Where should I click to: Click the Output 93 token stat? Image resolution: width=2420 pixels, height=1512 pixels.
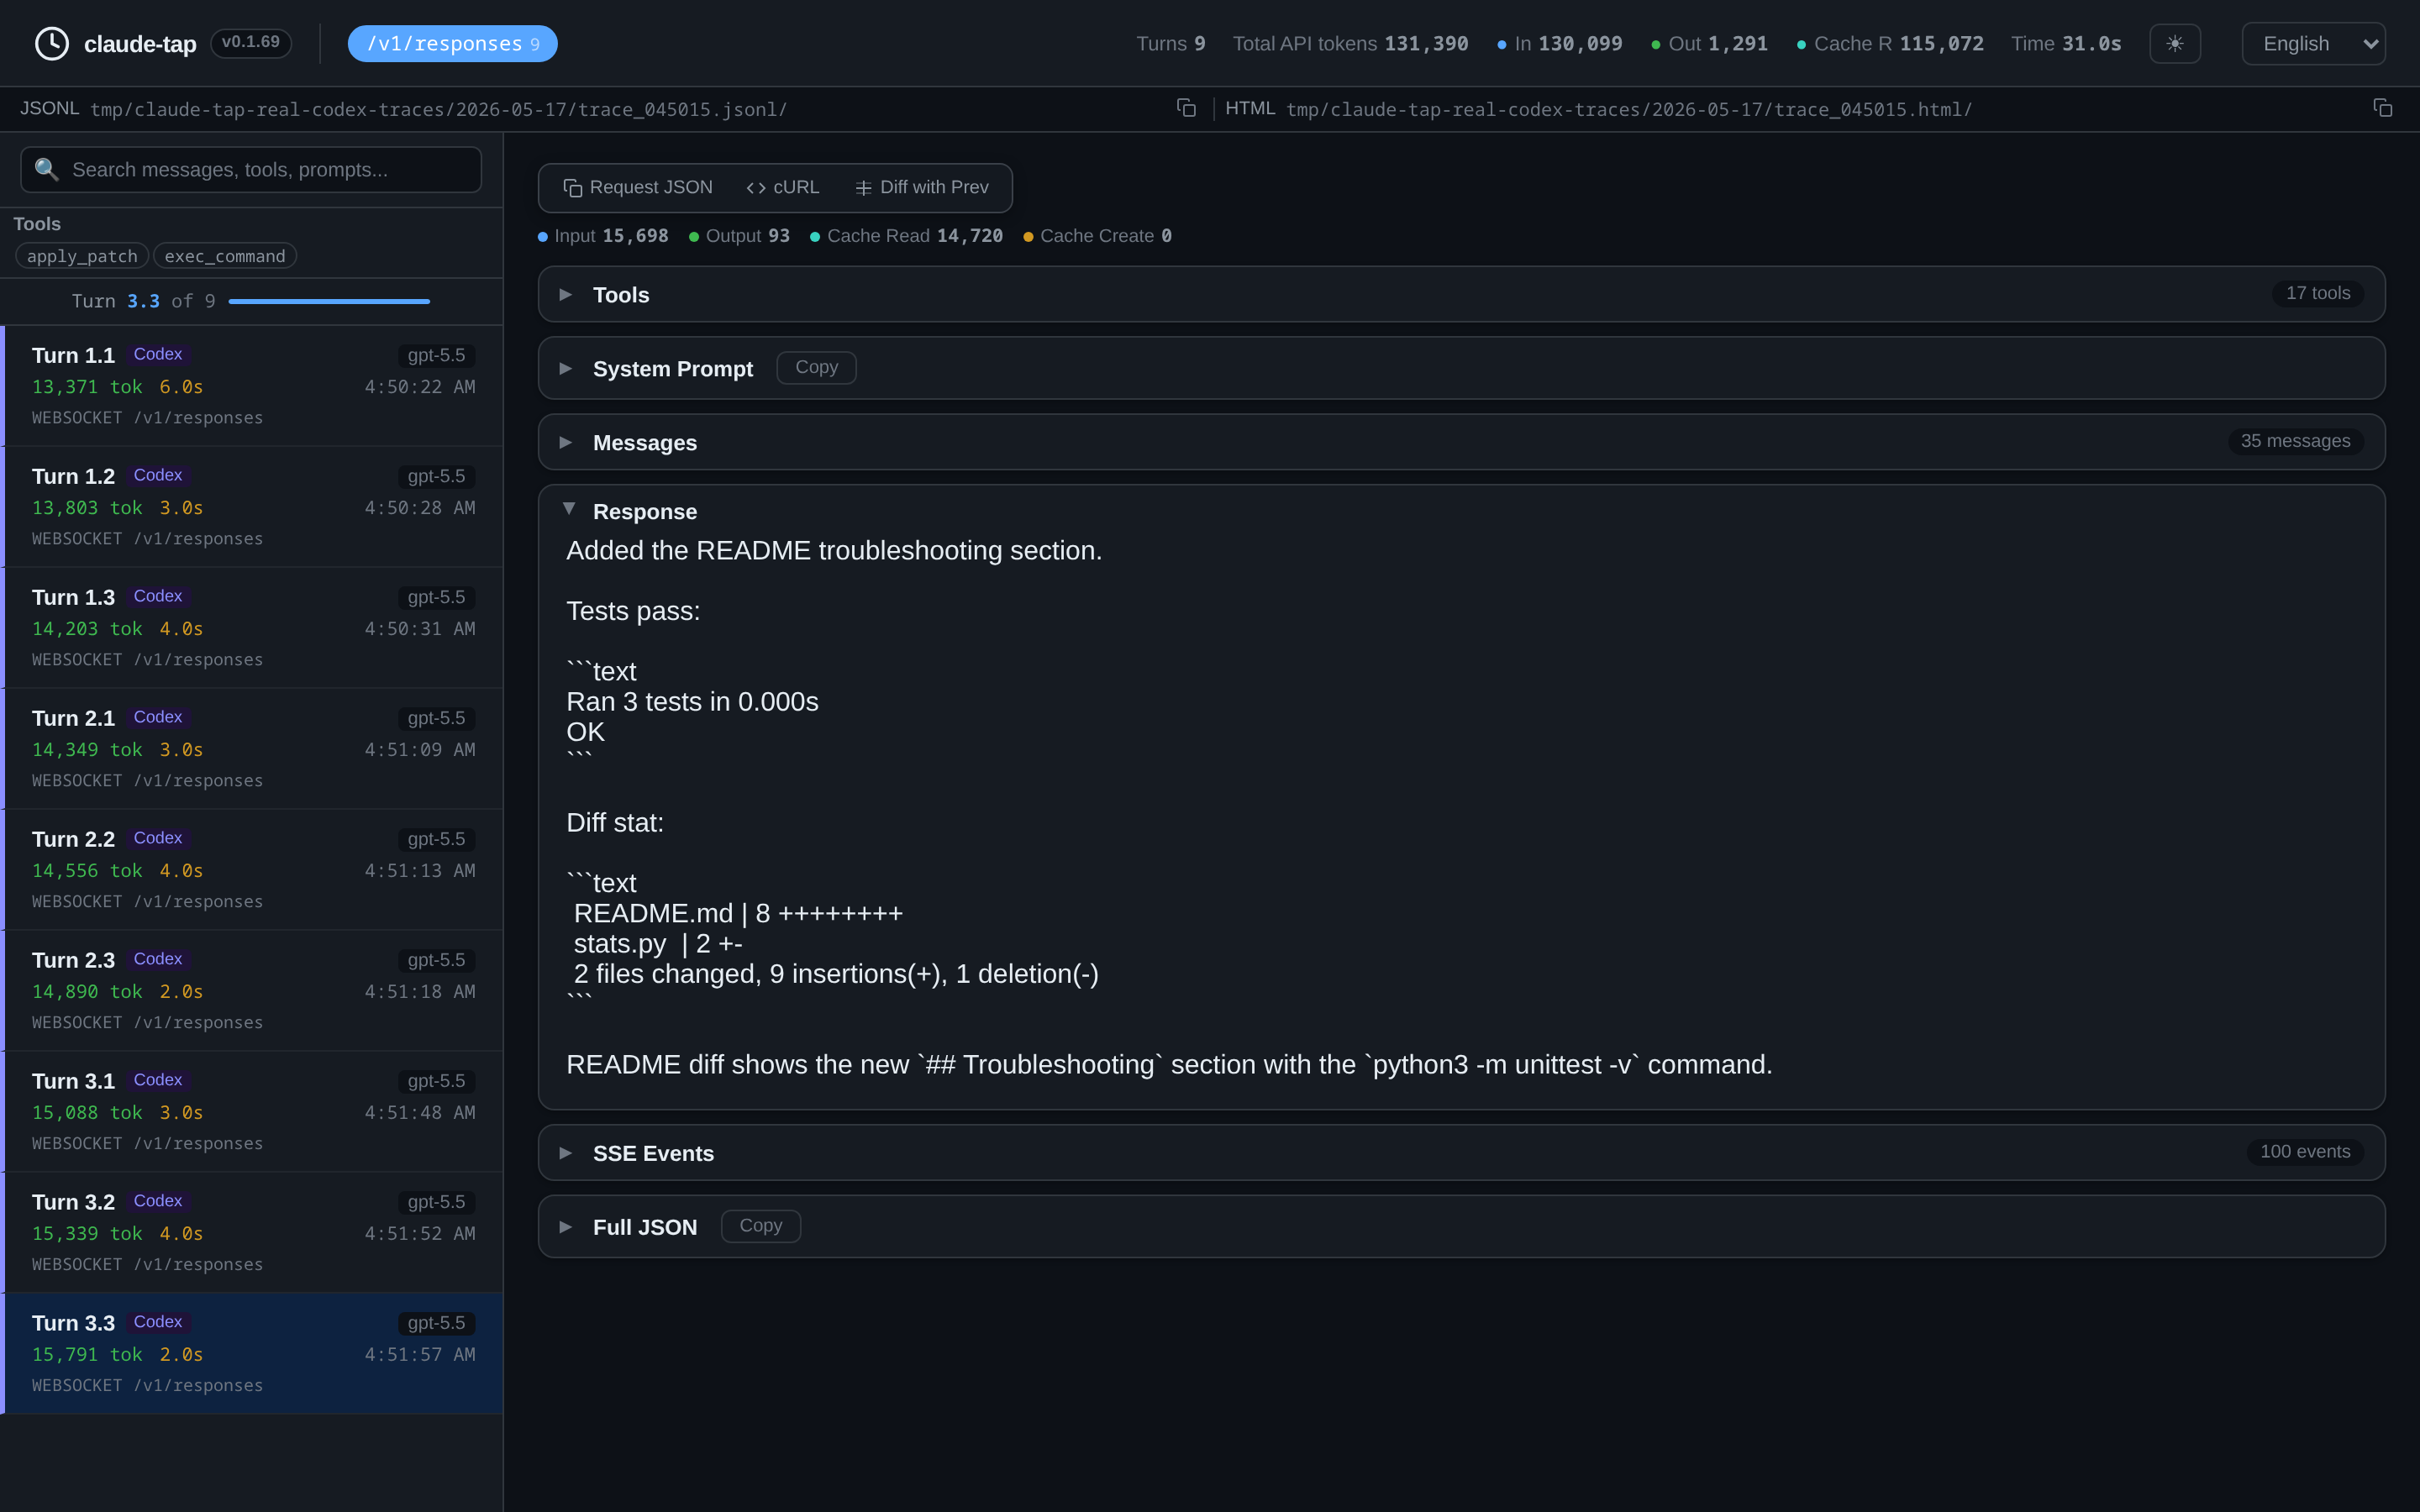(x=739, y=236)
